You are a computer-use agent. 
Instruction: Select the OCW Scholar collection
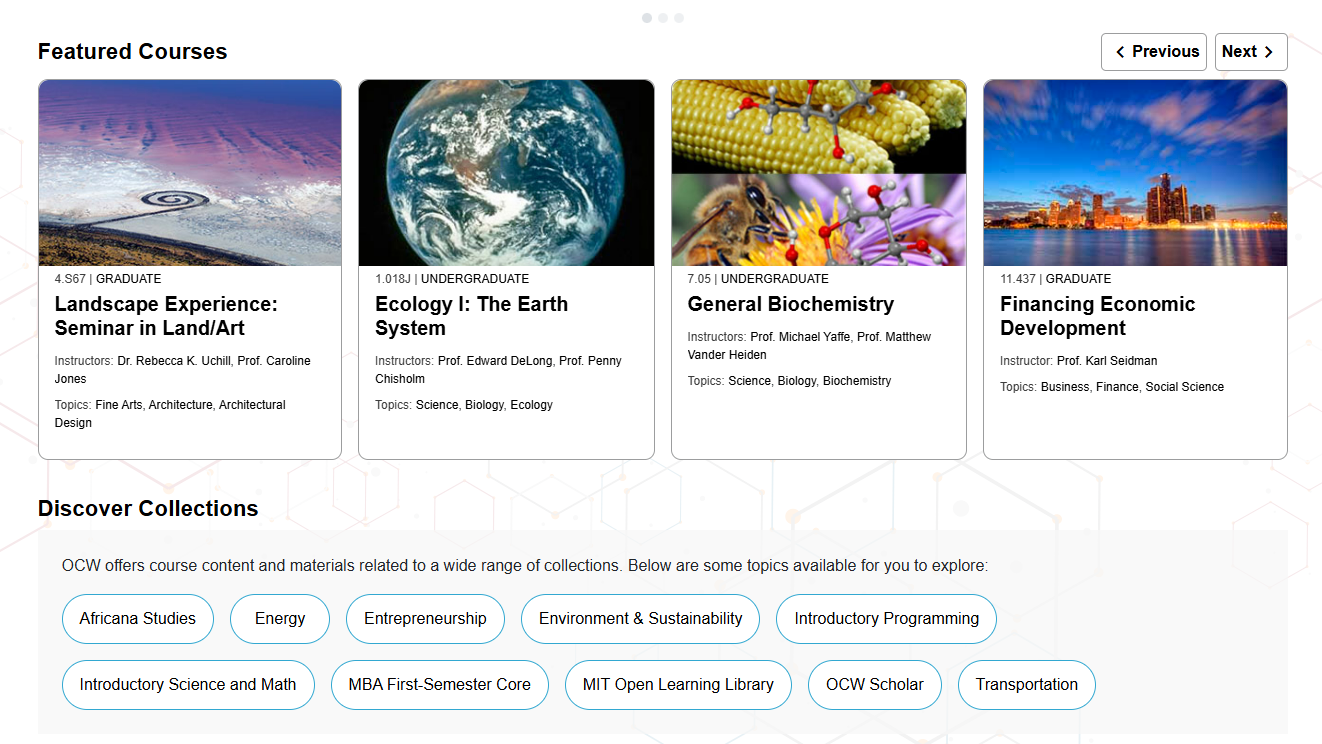click(x=874, y=685)
